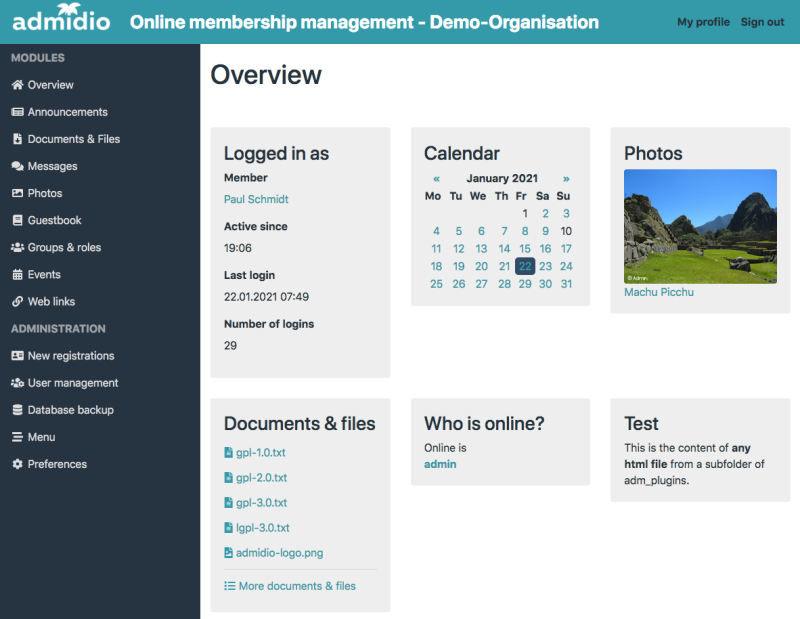
Task: Select the Photos module icon
Action: click(x=16, y=193)
